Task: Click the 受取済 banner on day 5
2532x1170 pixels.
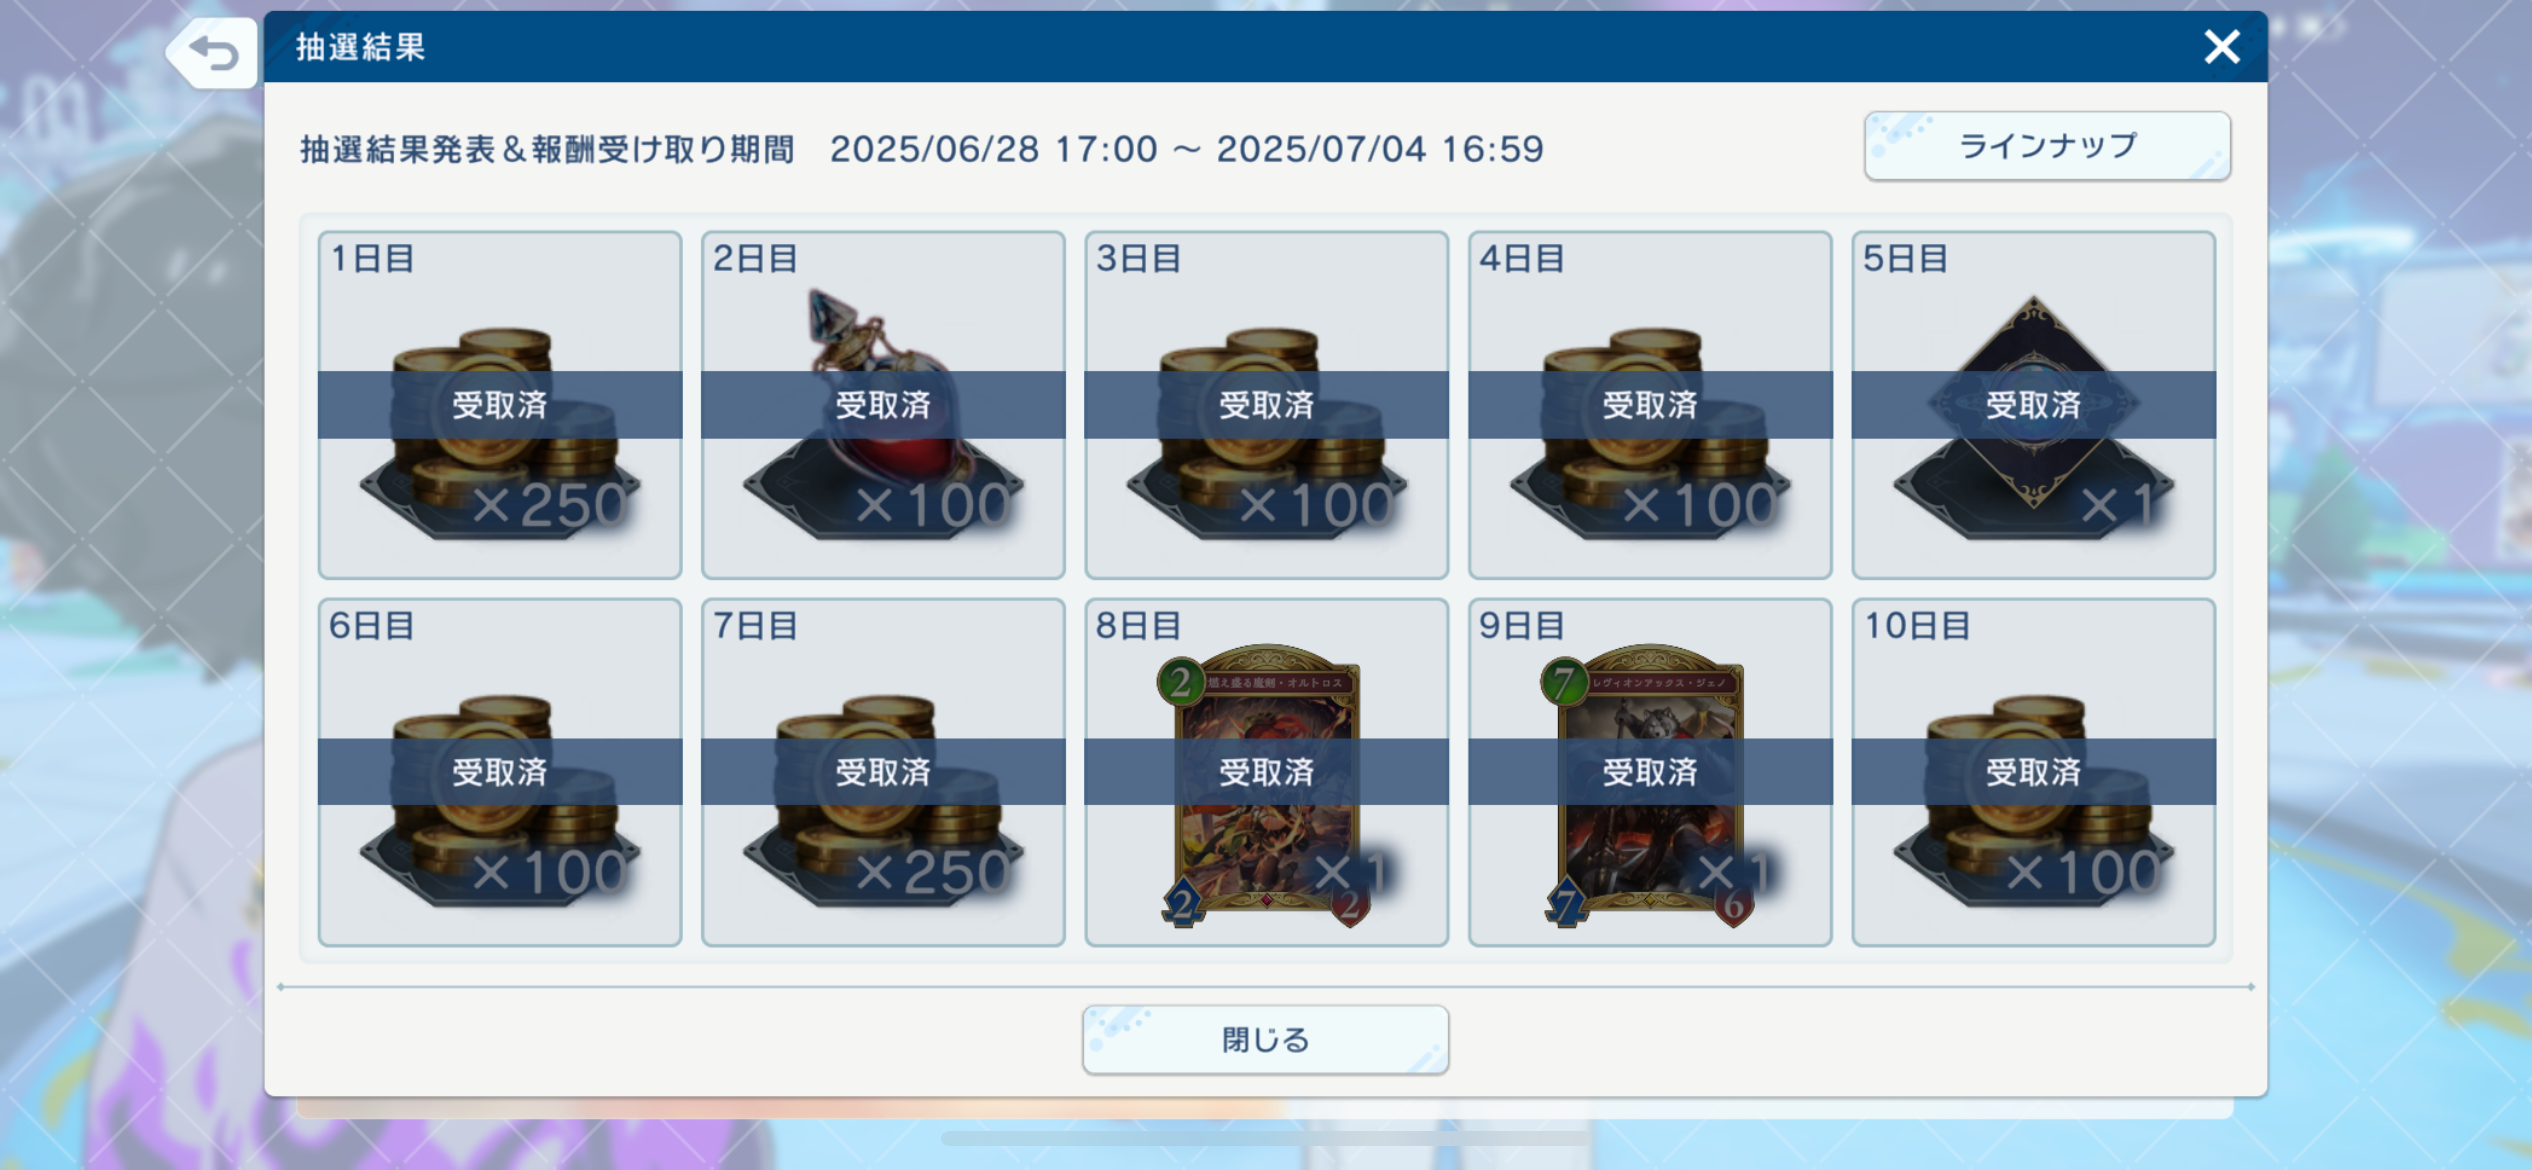Action: pyautogui.click(x=2033, y=405)
